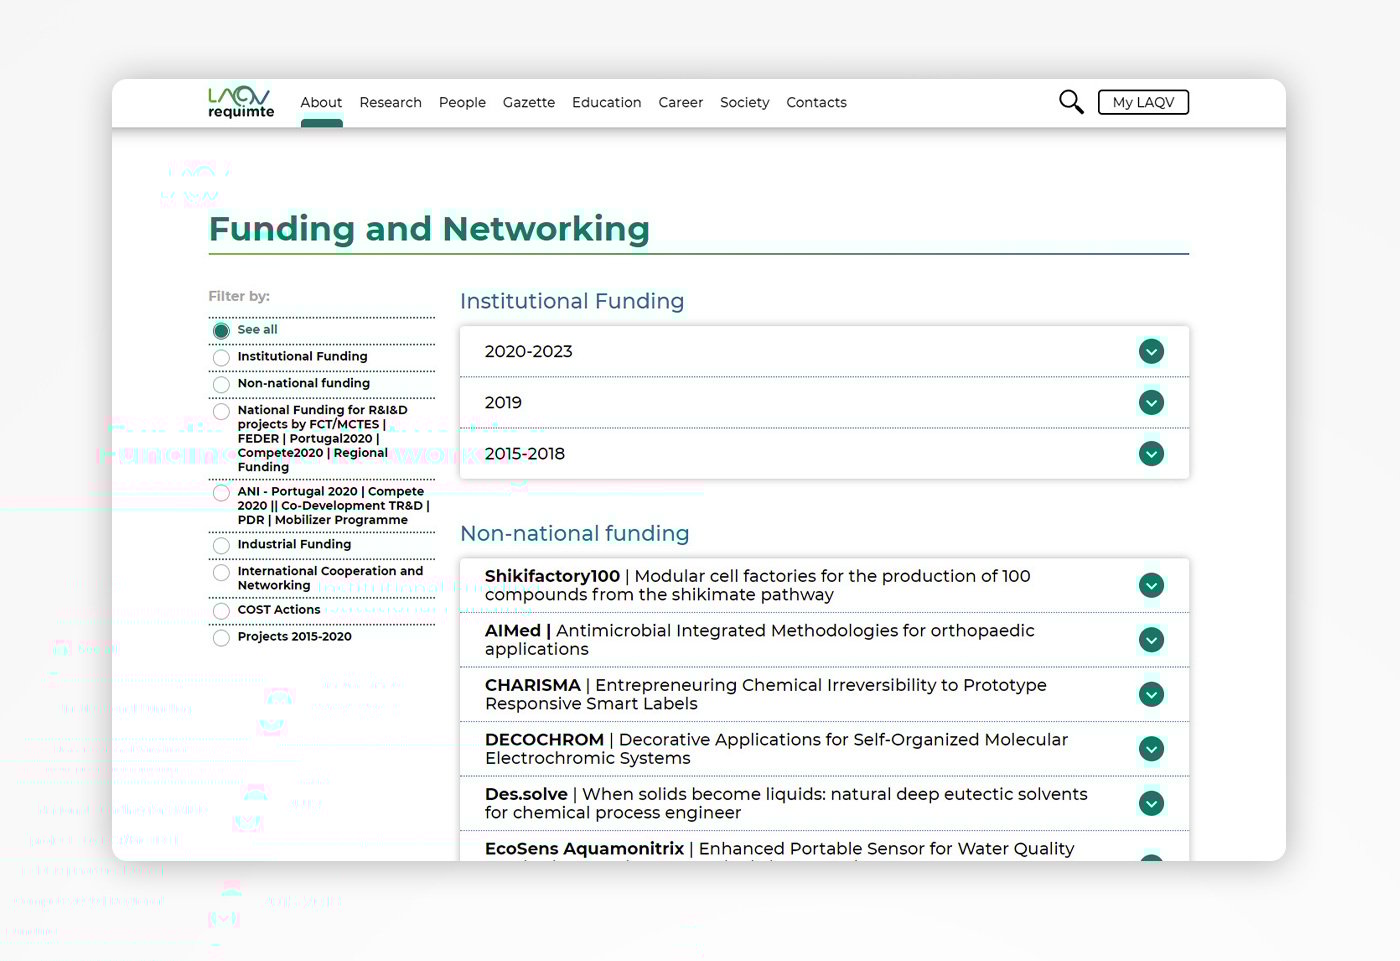The width and height of the screenshot is (1400, 961).
Task: Expand the EcoSens Aquamonitrix project row
Action: [1151, 855]
